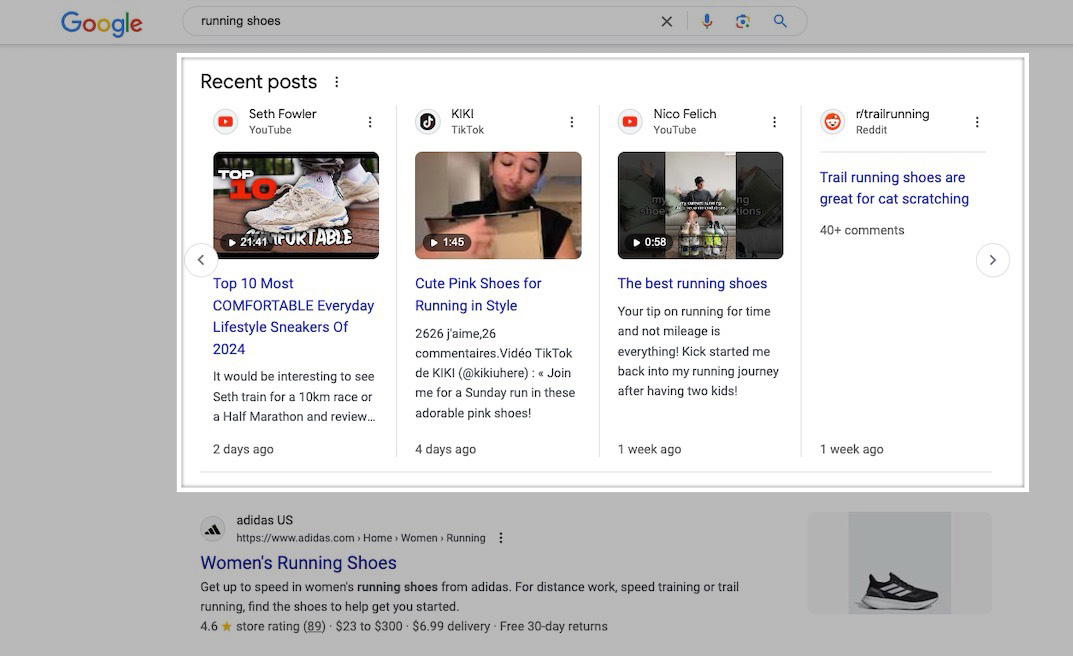Open the Recent posts three-dot options menu
Viewport: 1073px width, 656px height.
pyautogui.click(x=337, y=80)
